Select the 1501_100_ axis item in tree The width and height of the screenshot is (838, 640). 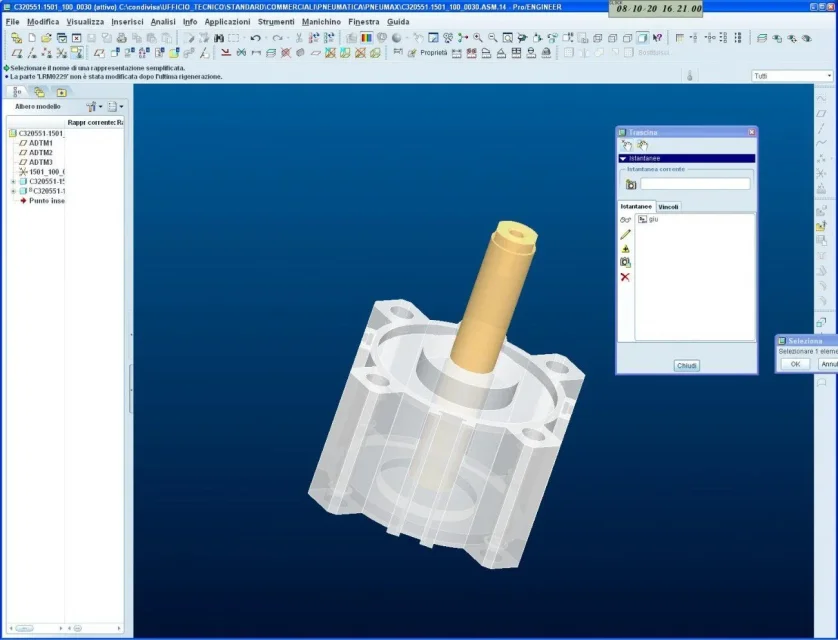point(41,172)
